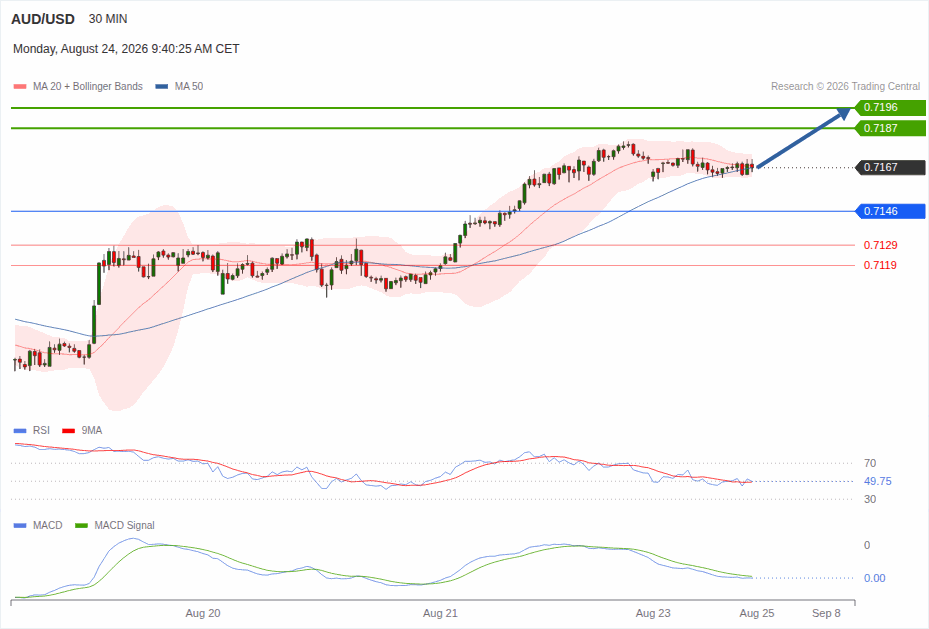929x629 pixels.
Task: Click the RSI legend label
Action: (x=41, y=431)
